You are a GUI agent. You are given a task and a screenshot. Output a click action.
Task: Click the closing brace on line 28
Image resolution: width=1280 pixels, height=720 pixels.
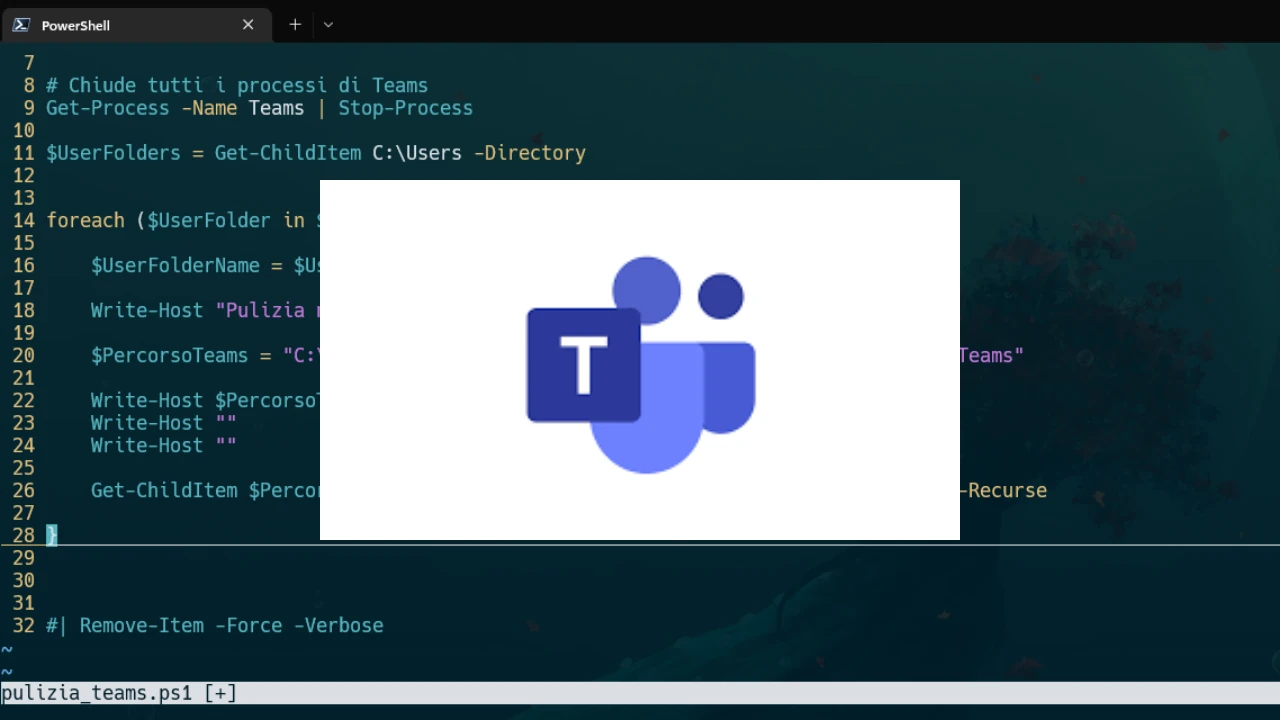(52, 535)
